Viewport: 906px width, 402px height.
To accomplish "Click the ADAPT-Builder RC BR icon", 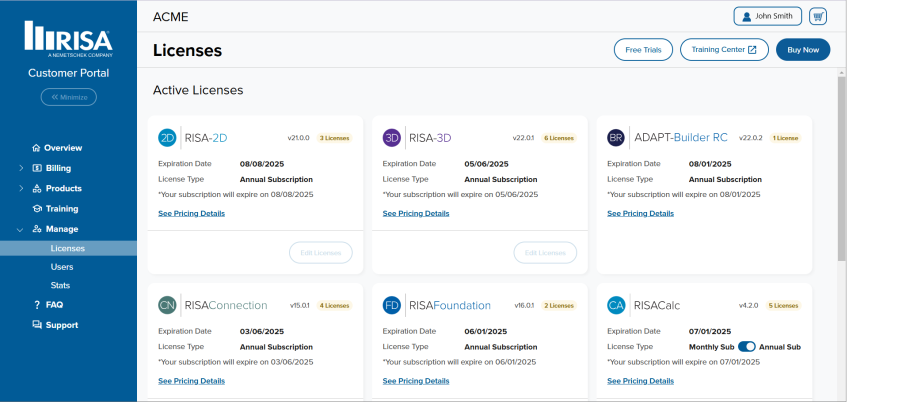I will coord(616,138).
